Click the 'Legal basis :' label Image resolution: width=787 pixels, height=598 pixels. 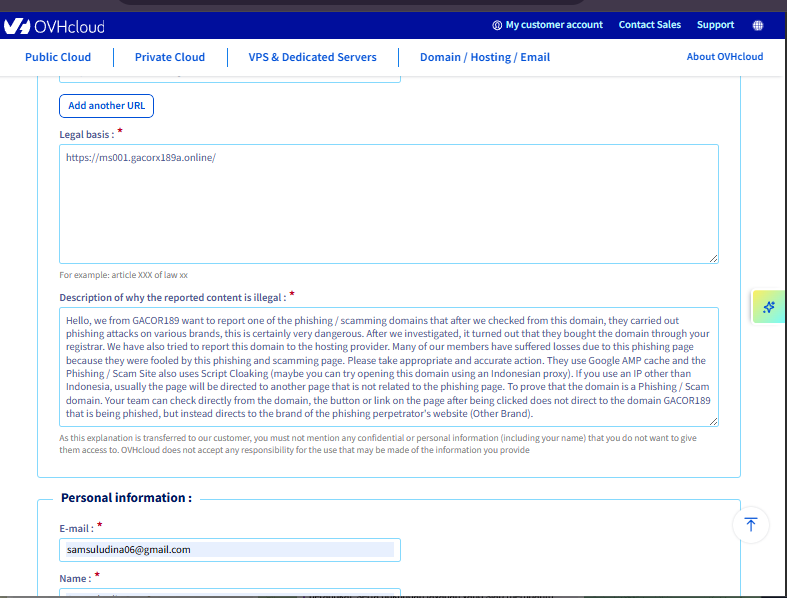[x=87, y=135]
